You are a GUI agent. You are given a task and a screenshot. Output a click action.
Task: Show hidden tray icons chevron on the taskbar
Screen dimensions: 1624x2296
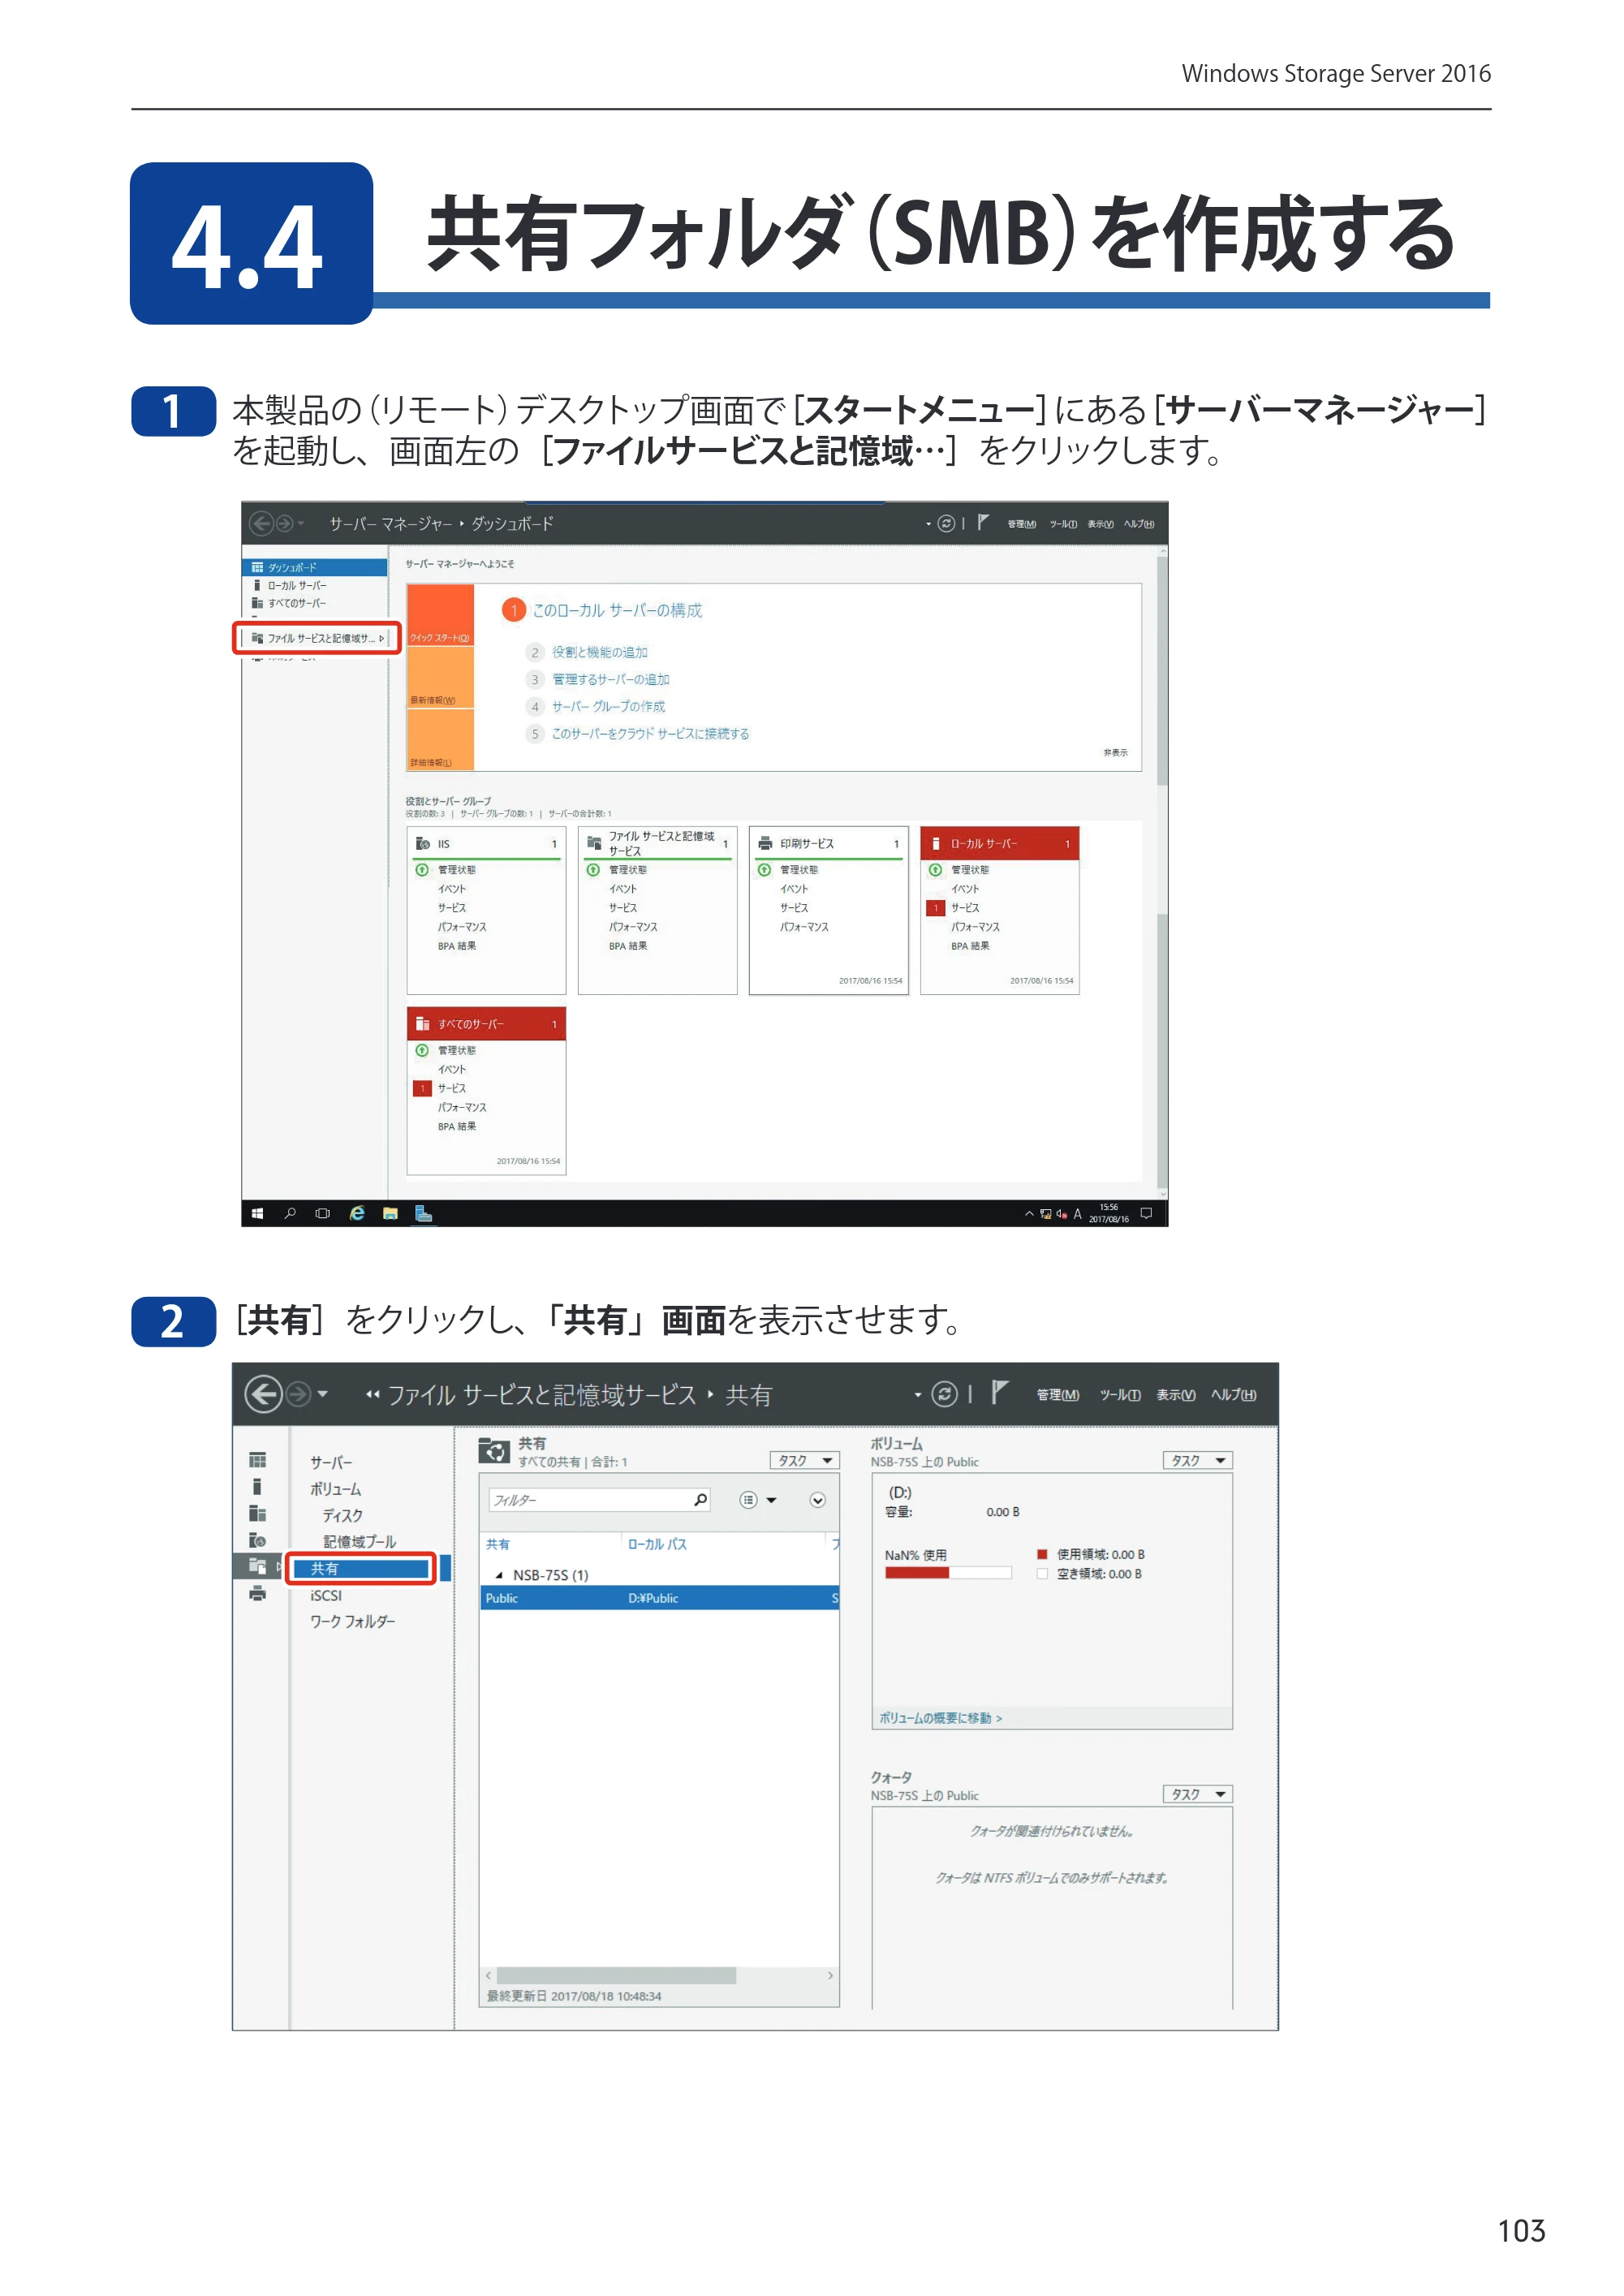[1029, 1213]
